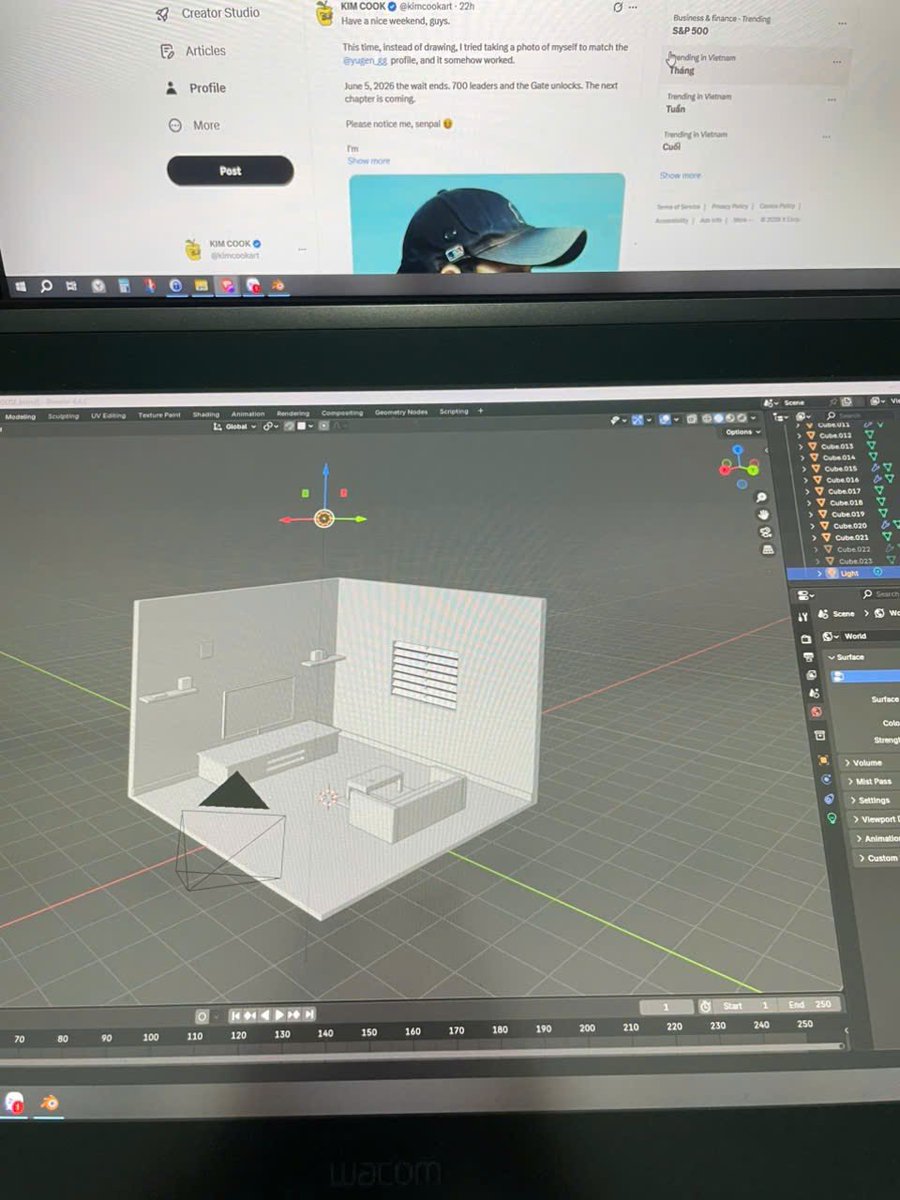Open the View Layer properties tab
This screenshot has width=900, height=1200.
[x=811, y=675]
